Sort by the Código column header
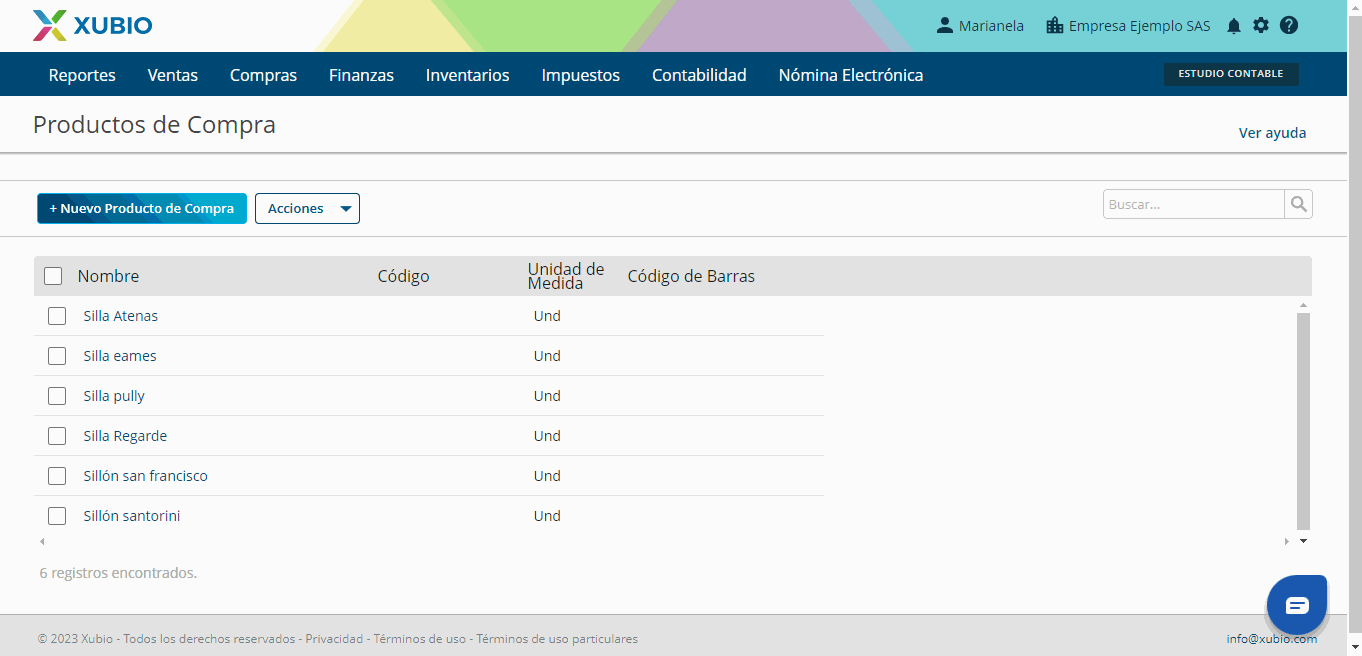This screenshot has height=656, width=1362. point(403,276)
